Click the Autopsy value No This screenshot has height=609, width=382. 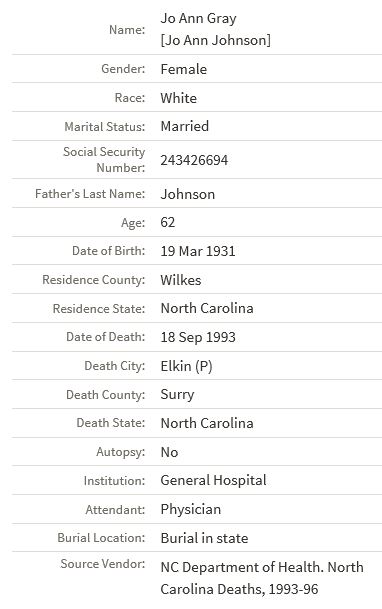click(x=169, y=452)
